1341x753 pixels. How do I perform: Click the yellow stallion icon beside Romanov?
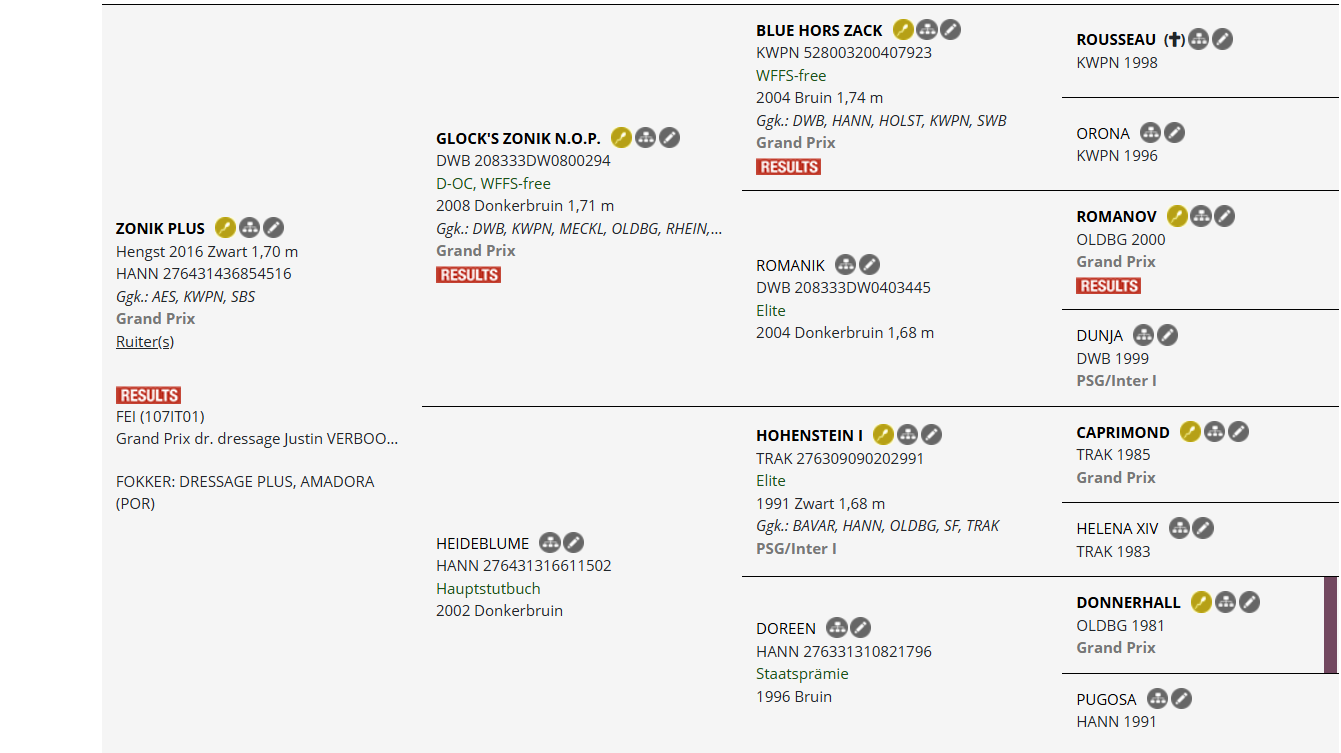pyautogui.click(x=1177, y=216)
